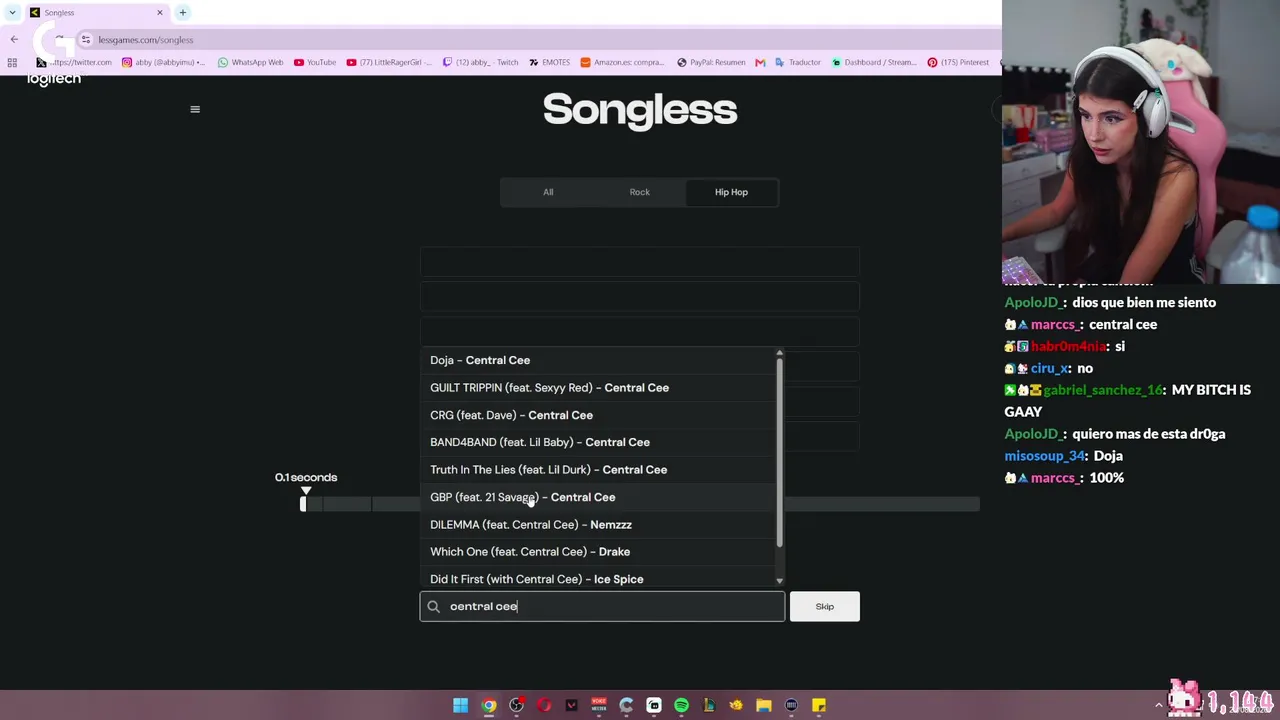Click the browser address bar URL
Image resolution: width=1280 pixels, height=720 pixels.
(146, 40)
